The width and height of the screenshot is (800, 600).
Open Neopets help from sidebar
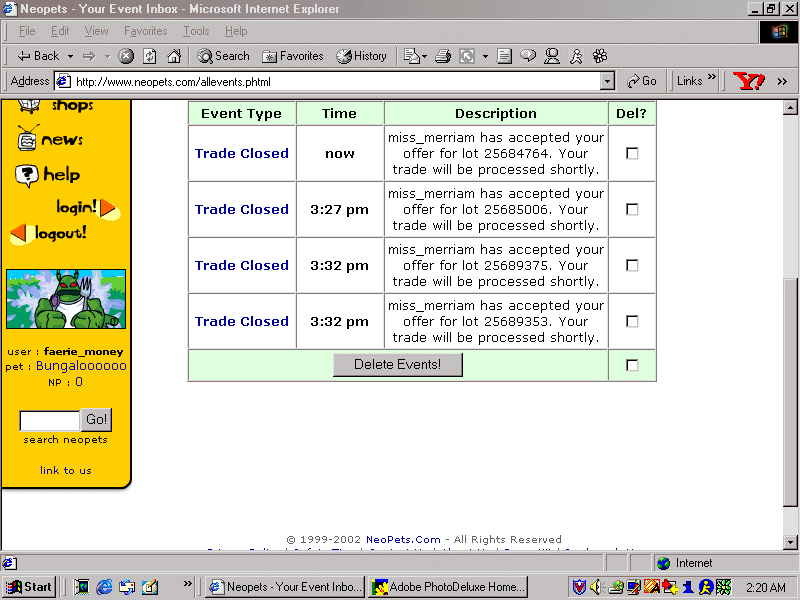click(48, 175)
